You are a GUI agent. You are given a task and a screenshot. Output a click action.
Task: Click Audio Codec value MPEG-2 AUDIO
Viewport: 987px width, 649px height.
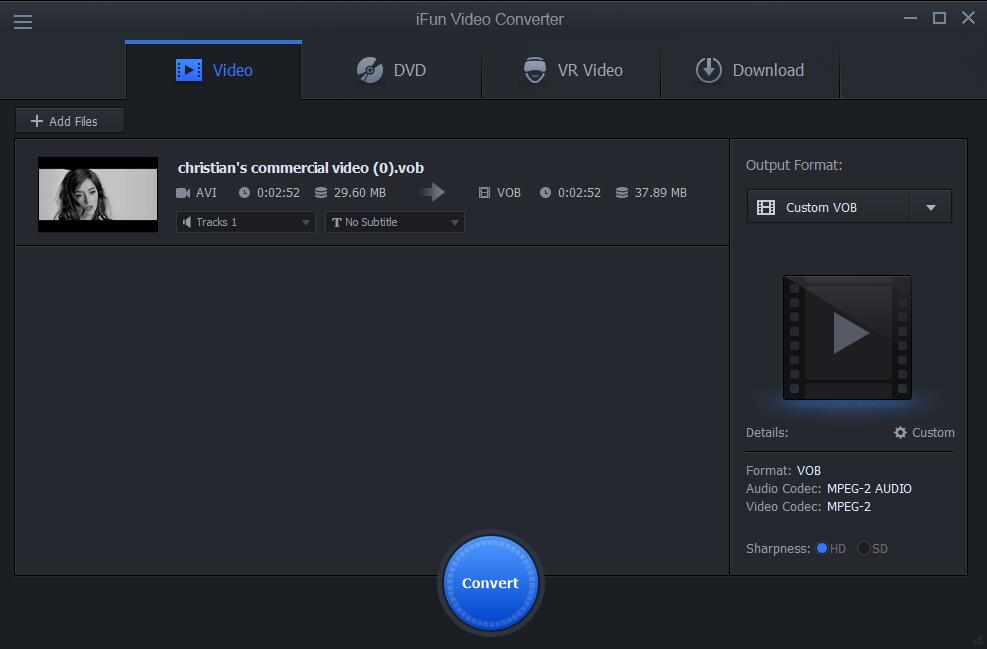click(869, 488)
